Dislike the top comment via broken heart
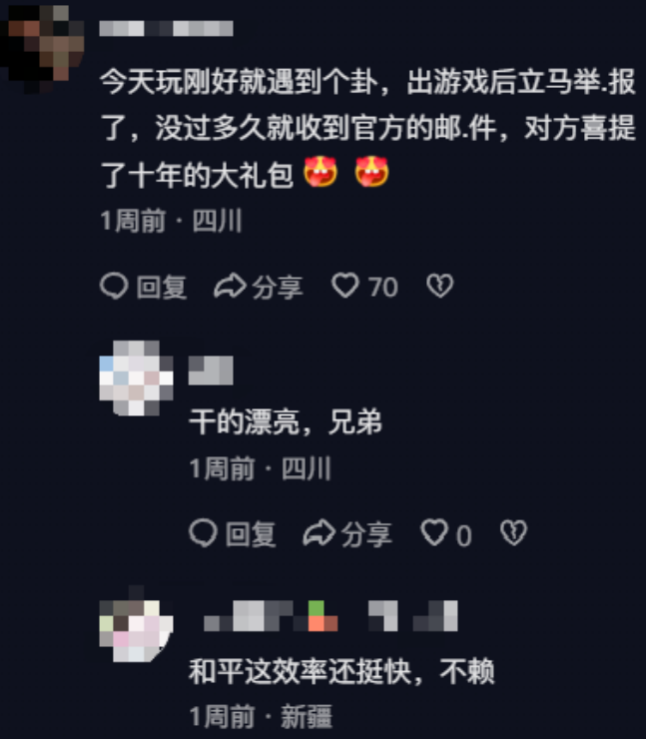The width and height of the screenshot is (646, 739). click(x=440, y=286)
